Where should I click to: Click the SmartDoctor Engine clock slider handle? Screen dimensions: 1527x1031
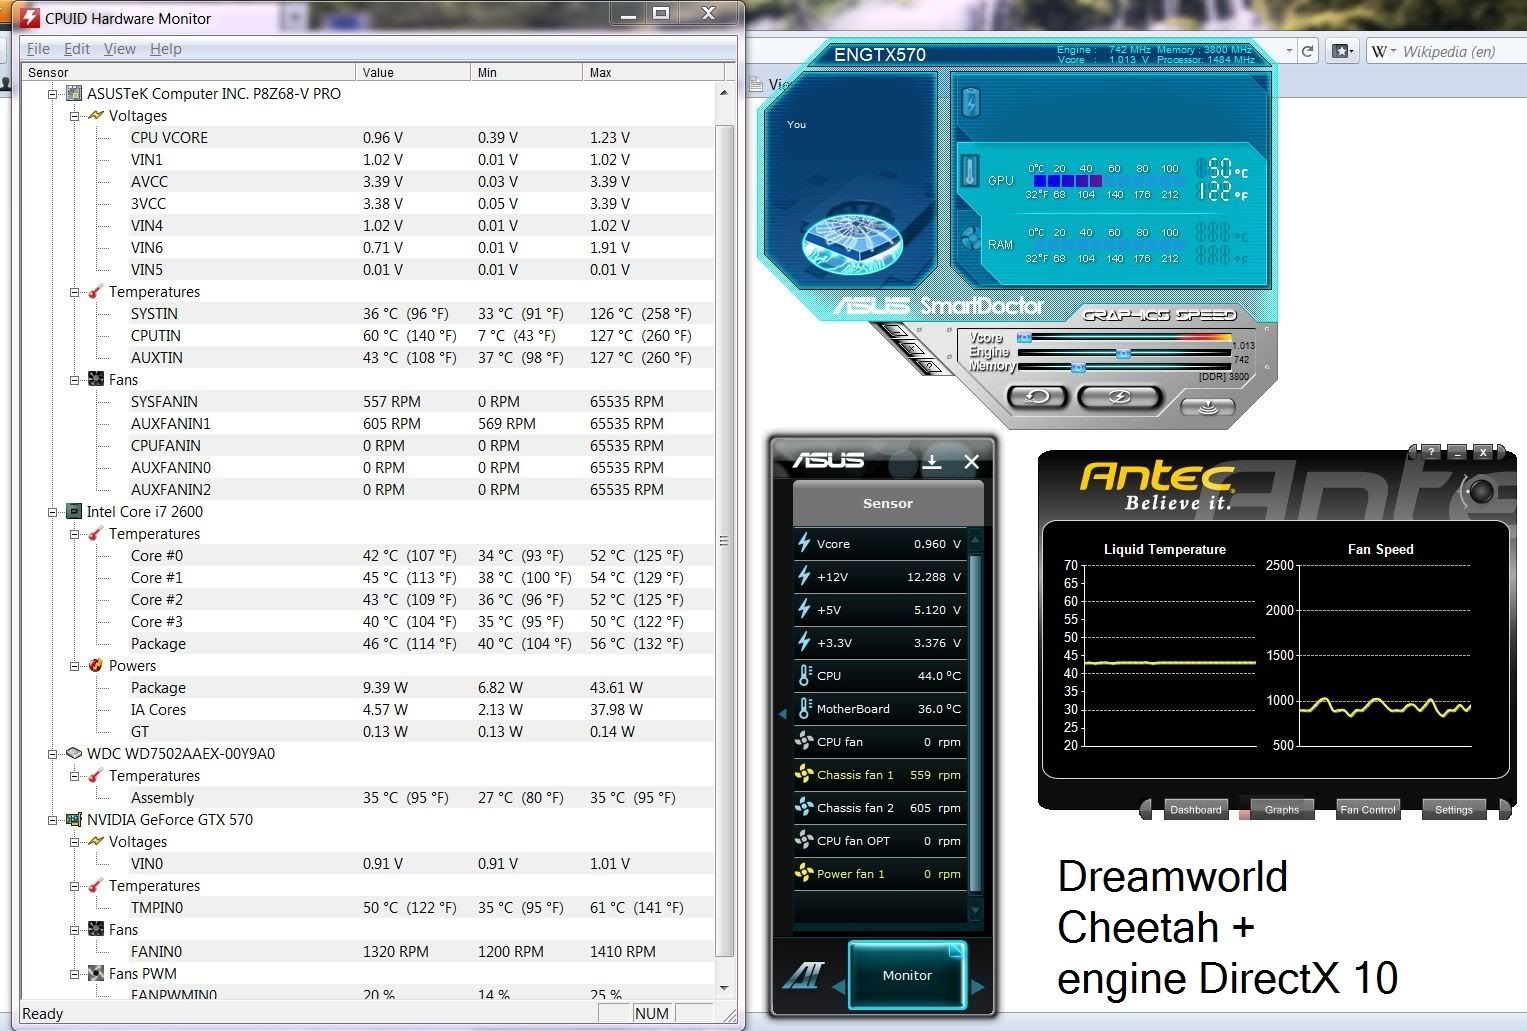1123,353
